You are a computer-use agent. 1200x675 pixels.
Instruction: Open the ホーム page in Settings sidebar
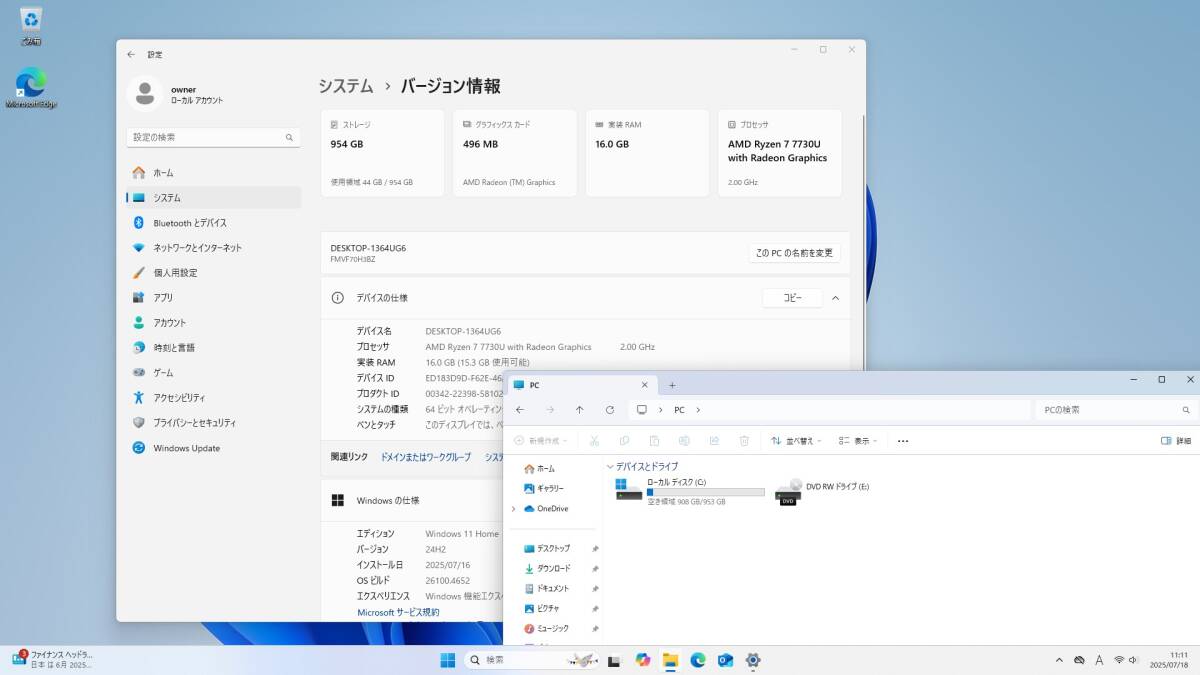point(213,173)
